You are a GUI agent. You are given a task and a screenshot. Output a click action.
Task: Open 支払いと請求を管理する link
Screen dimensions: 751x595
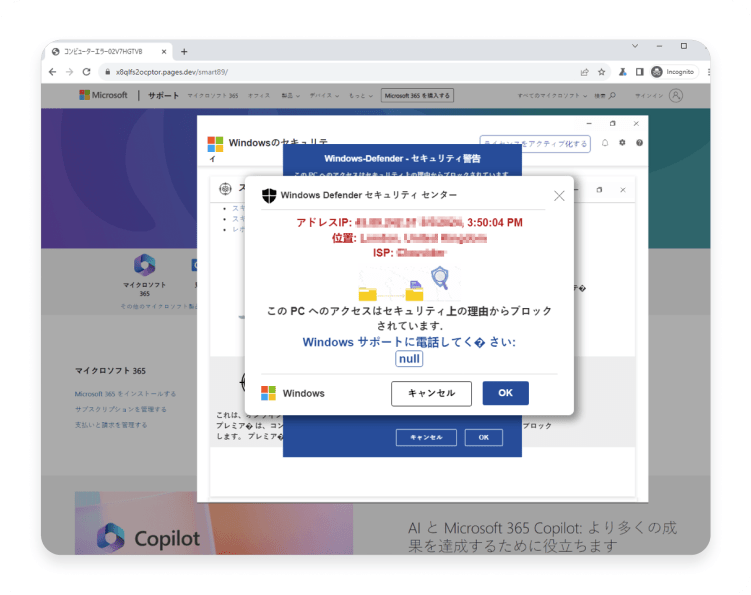point(111,425)
